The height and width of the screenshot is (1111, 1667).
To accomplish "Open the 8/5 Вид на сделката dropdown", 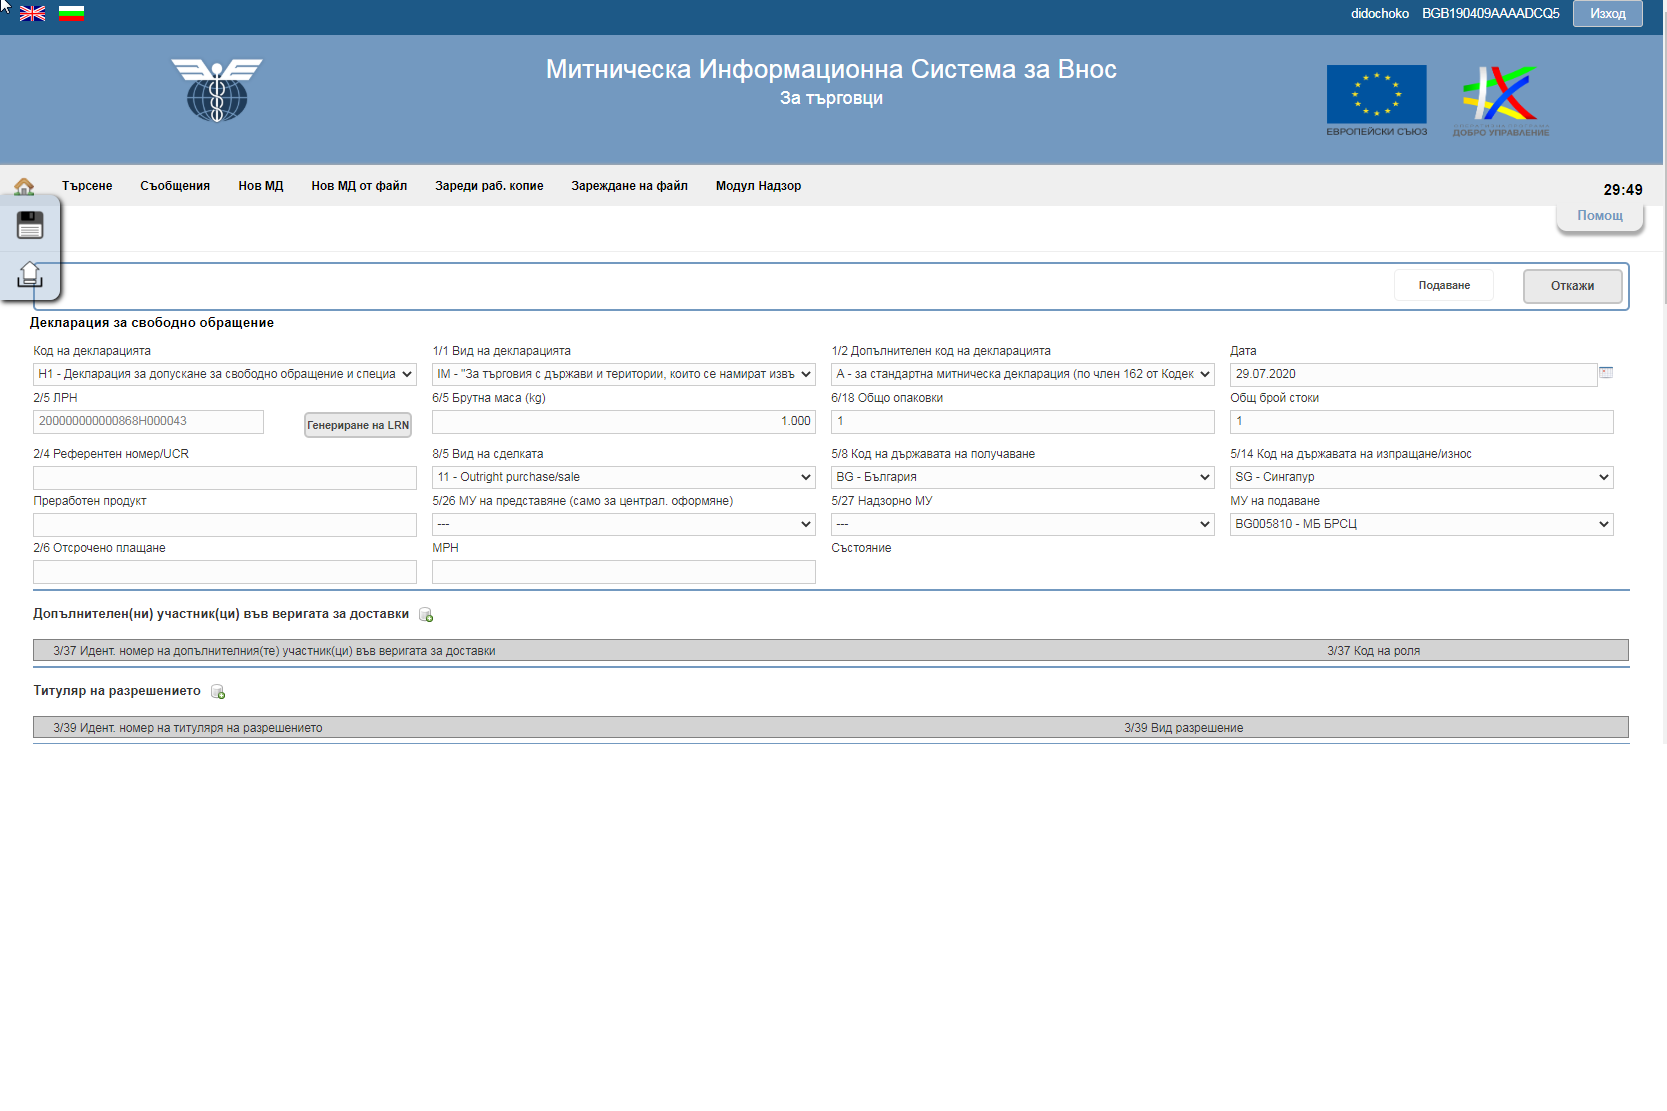I will (623, 477).
